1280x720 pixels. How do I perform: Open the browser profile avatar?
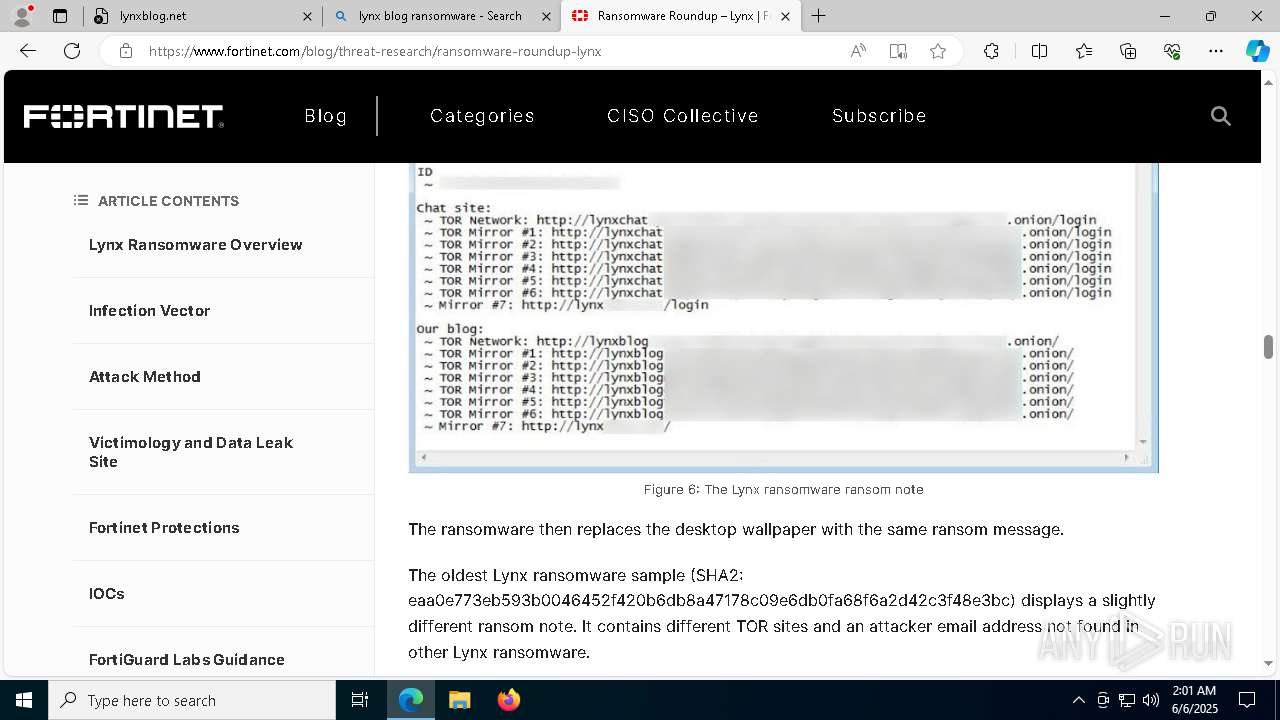point(22,16)
